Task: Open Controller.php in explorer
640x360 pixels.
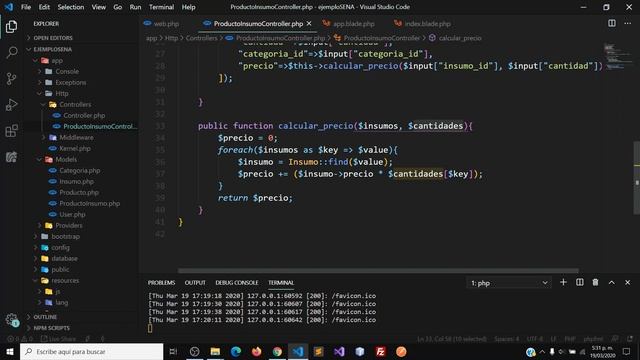Action: point(81,116)
